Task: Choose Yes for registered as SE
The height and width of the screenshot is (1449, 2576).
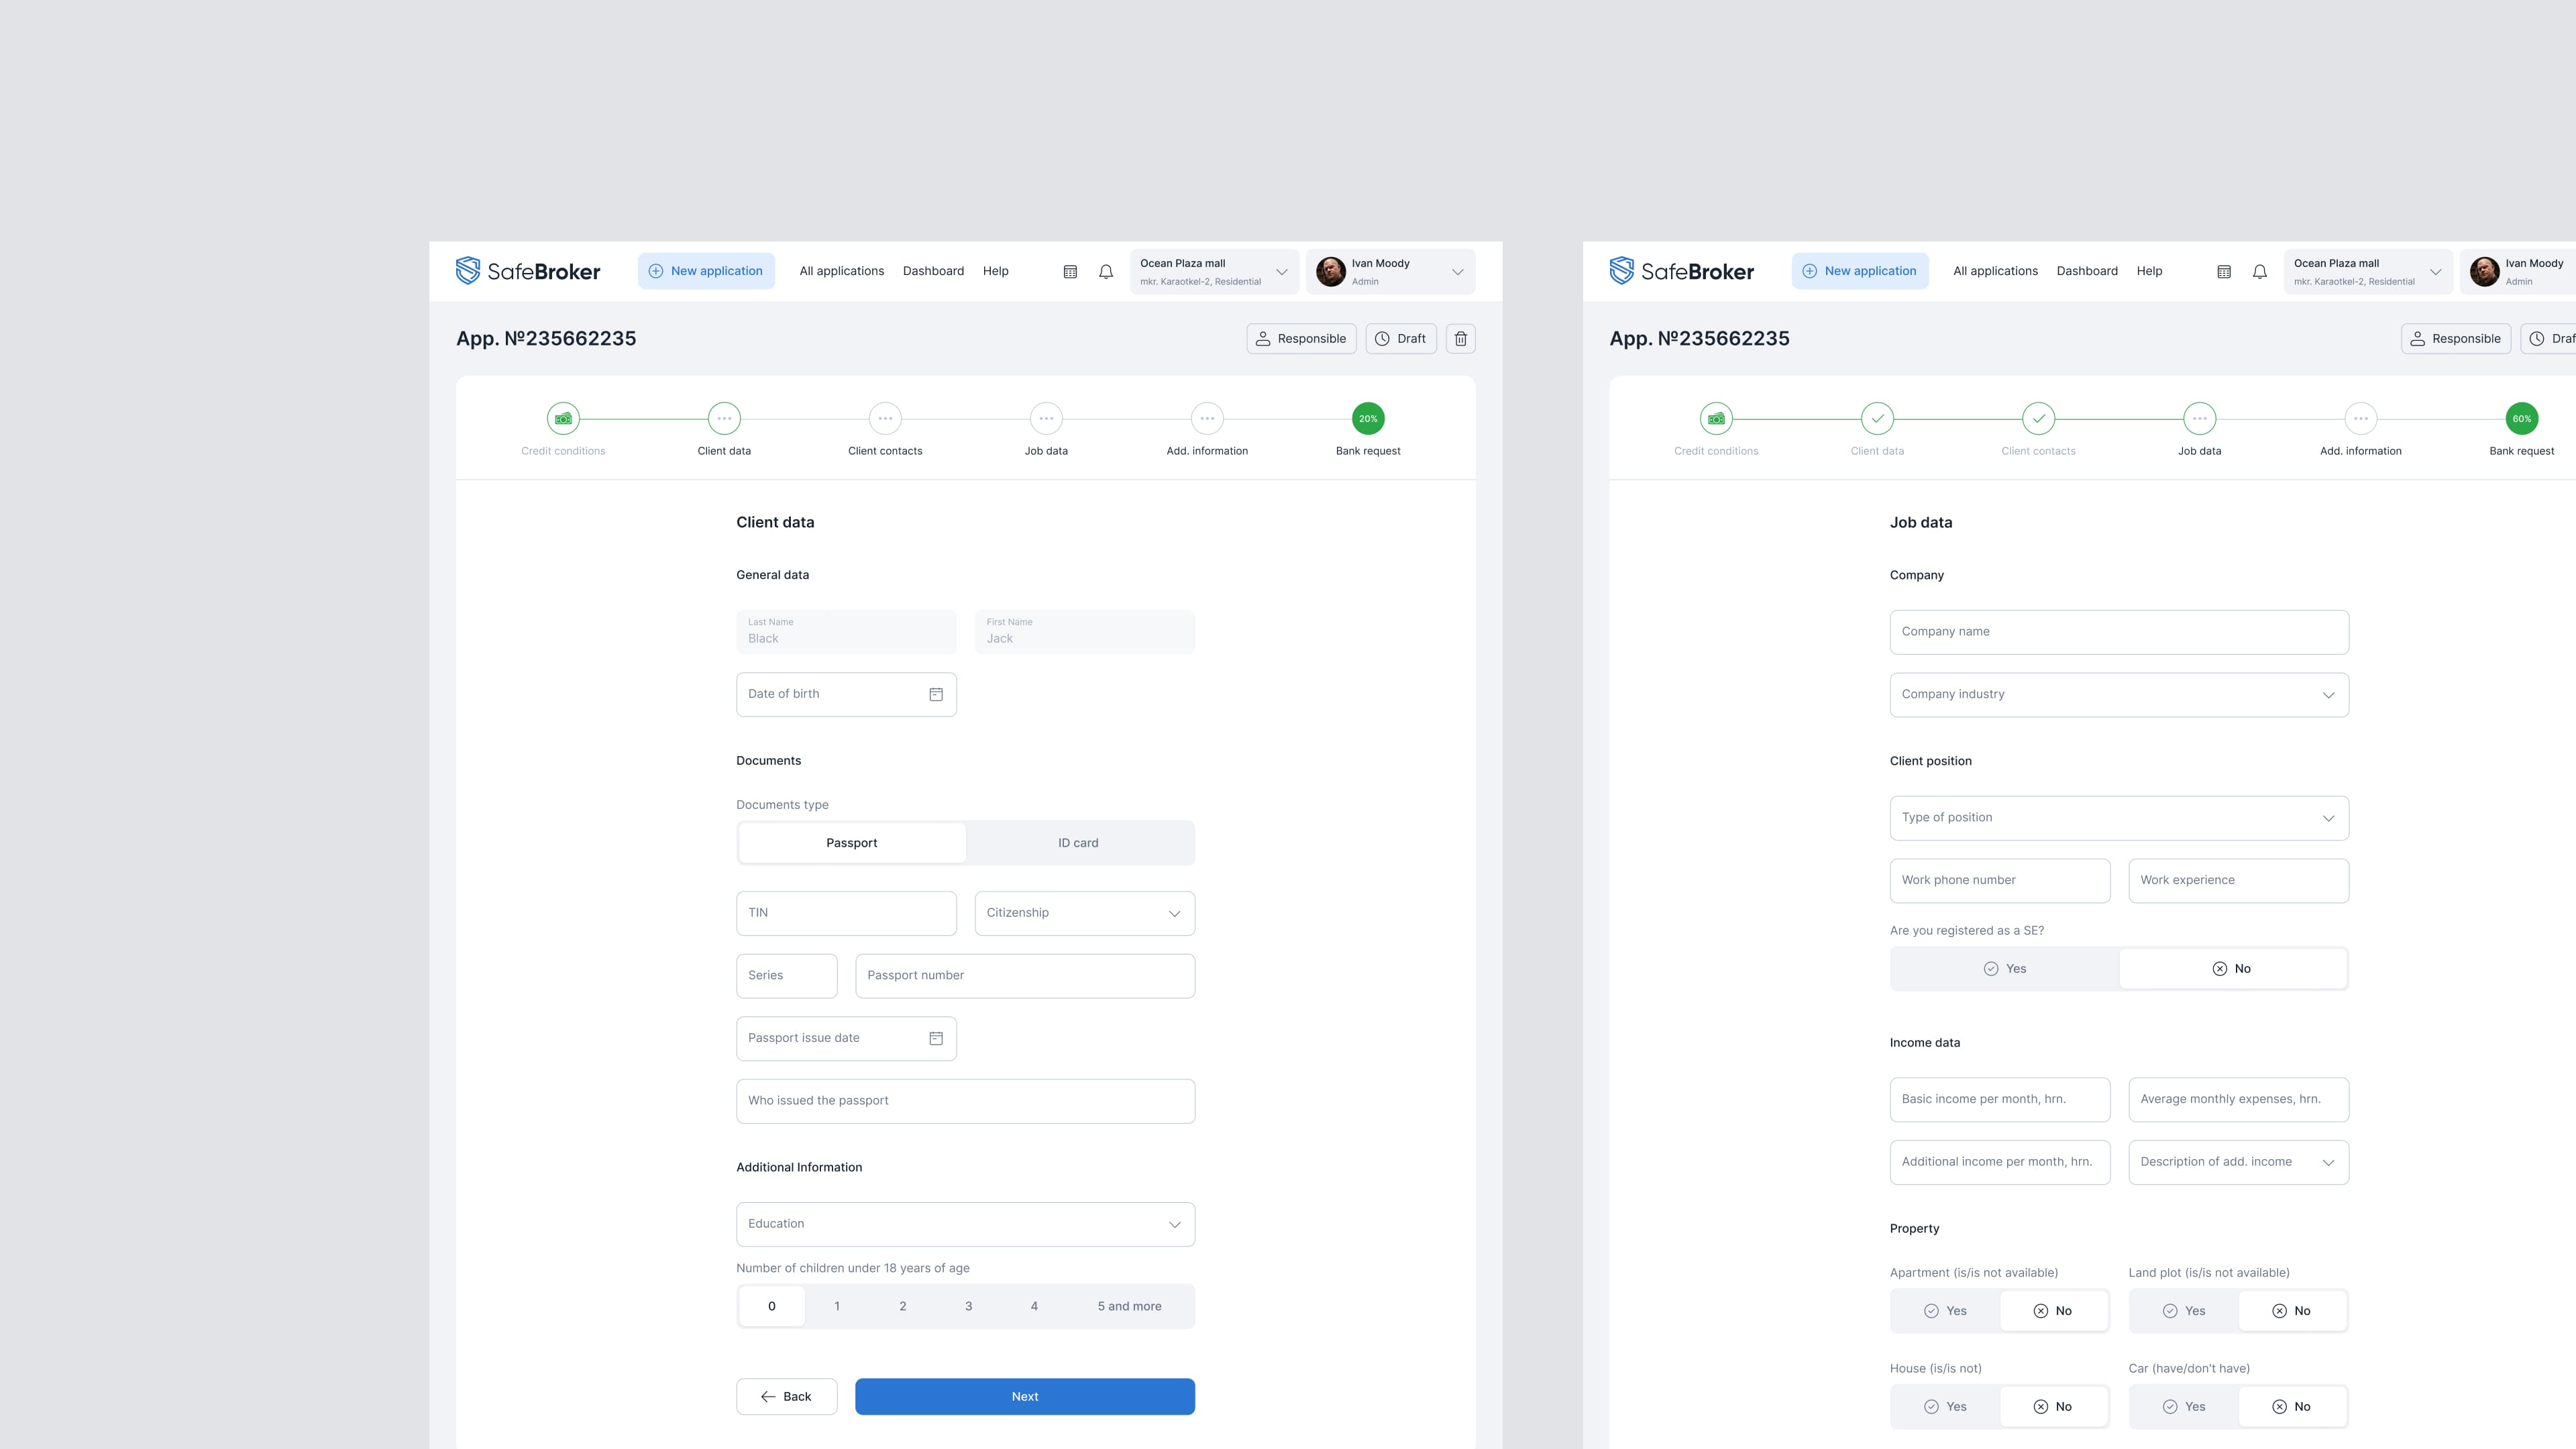Action: (x=2004, y=969)
